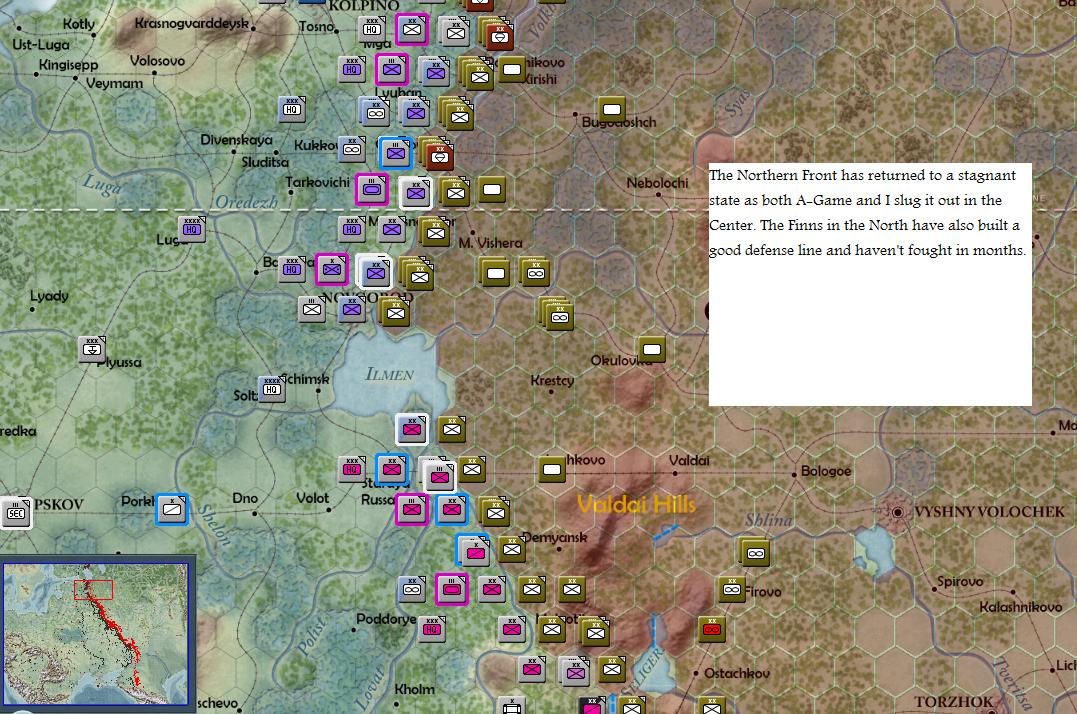Click the Spirovo town label
The width and height of the screenshot is (1077, 714).
point(960,582)
